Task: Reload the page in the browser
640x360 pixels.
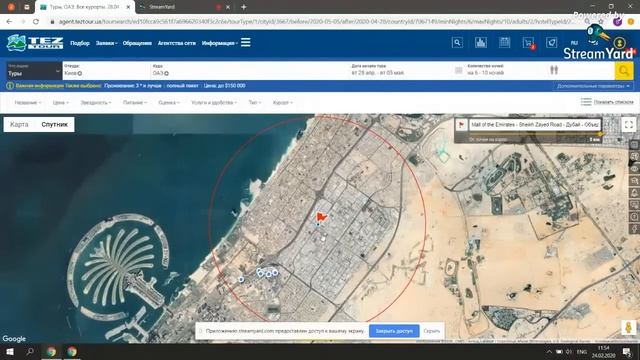Action: pyautogui.click(x=36, y=22)
